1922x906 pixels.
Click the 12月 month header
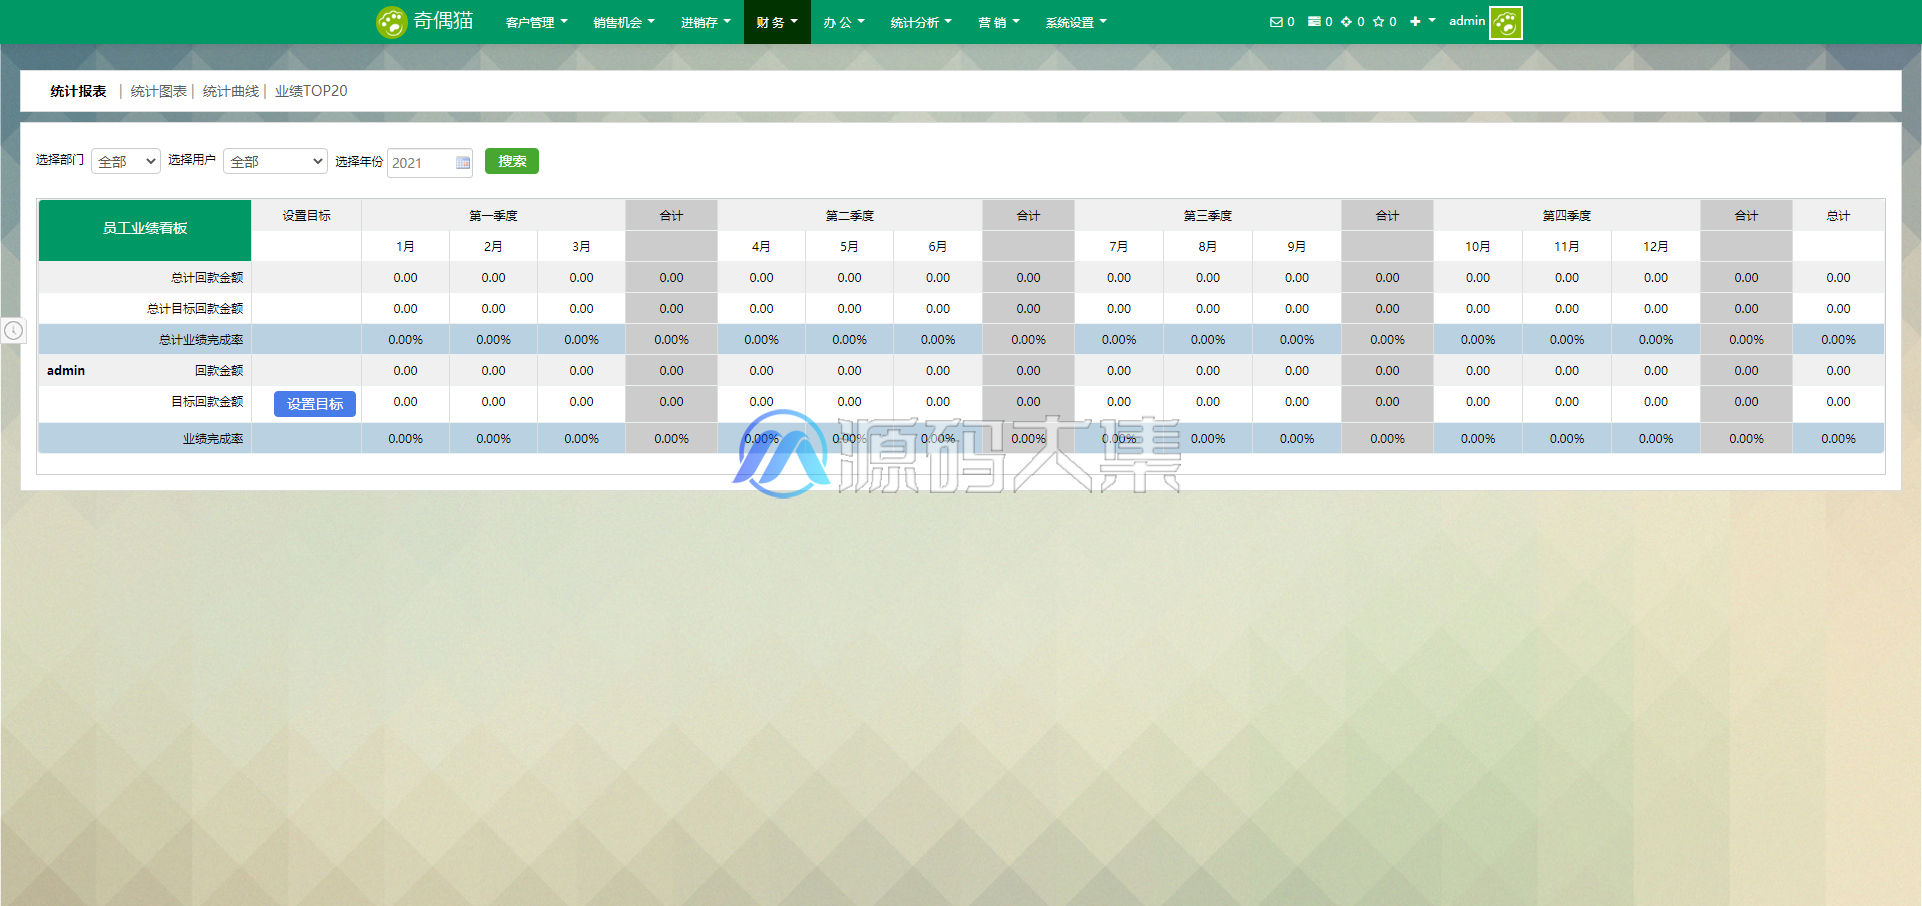[x=1656, y=247]
